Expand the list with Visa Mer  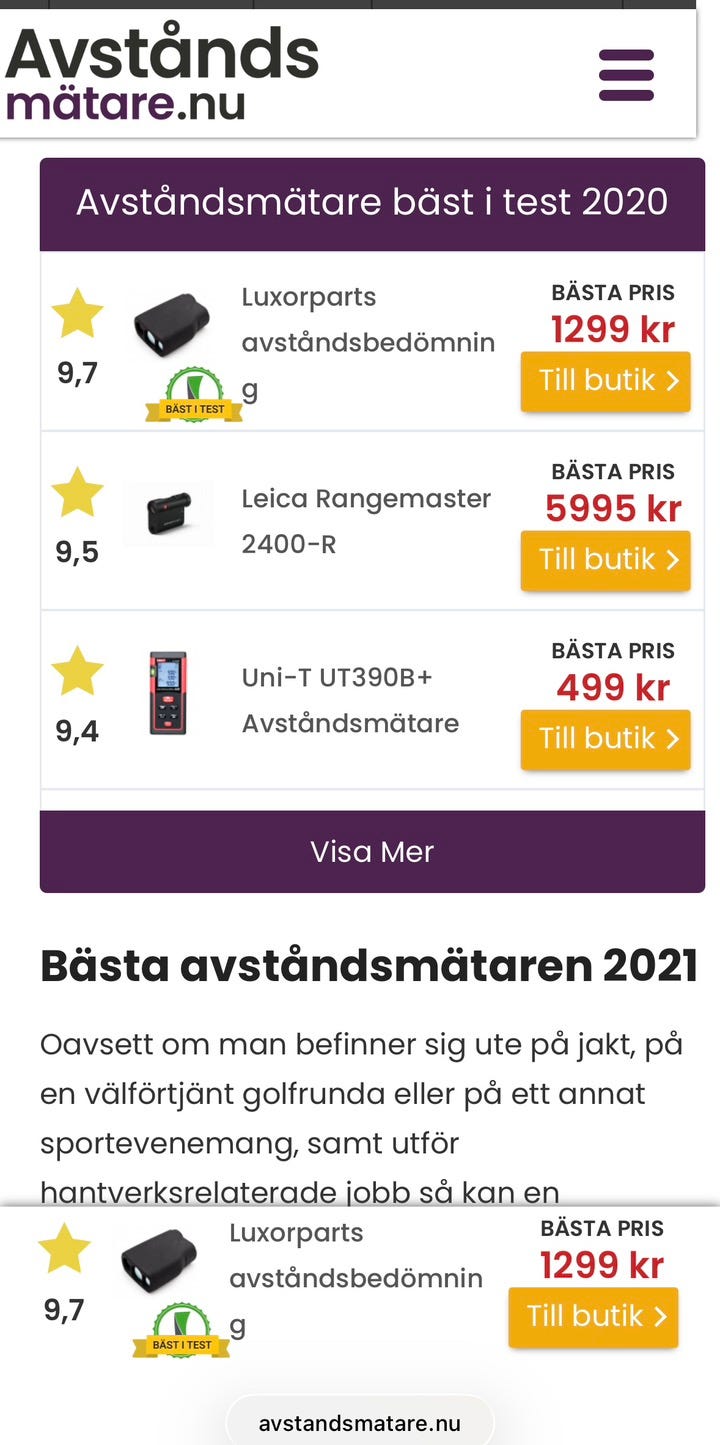[x=372, y=851]
